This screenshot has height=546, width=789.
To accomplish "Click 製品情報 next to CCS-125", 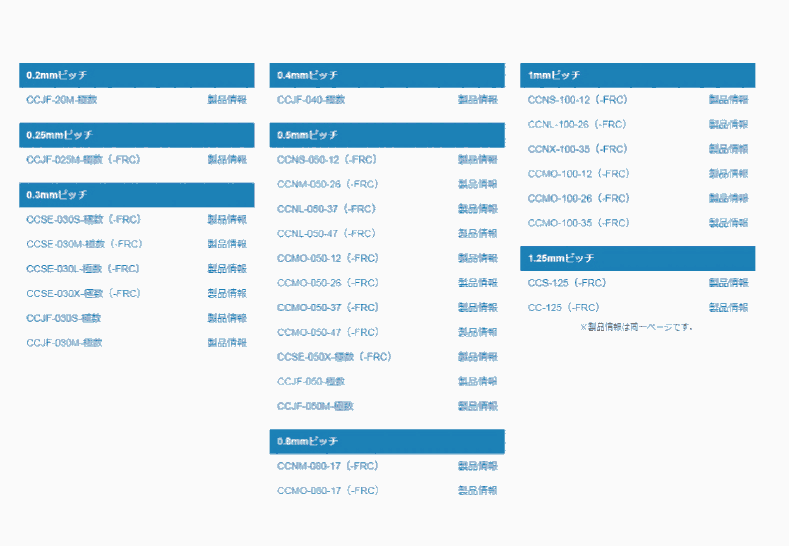I will (729, 283).
